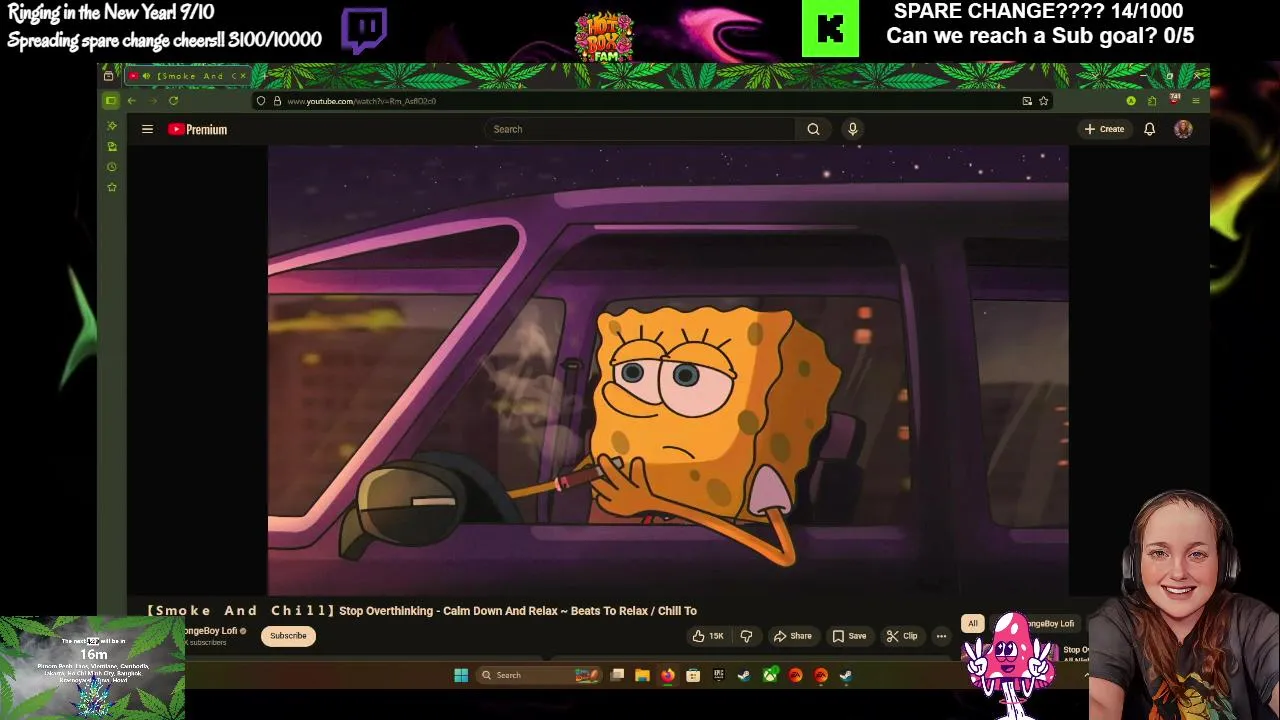Close the Smoke And Chill tab
The width and height of the screenshot is (1280, 720).
241,76
